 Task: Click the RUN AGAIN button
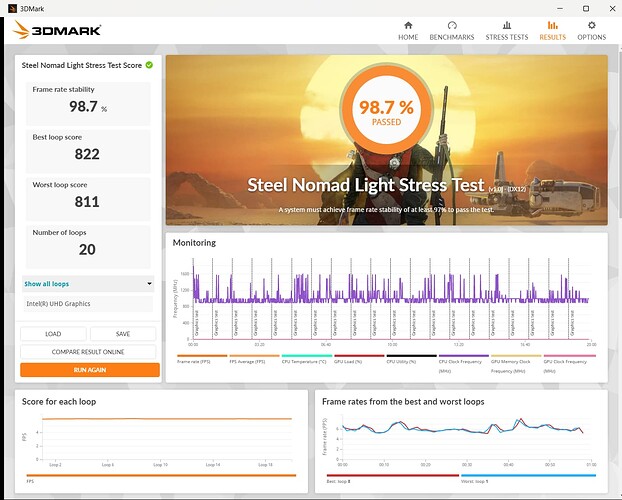click(90, 370)
